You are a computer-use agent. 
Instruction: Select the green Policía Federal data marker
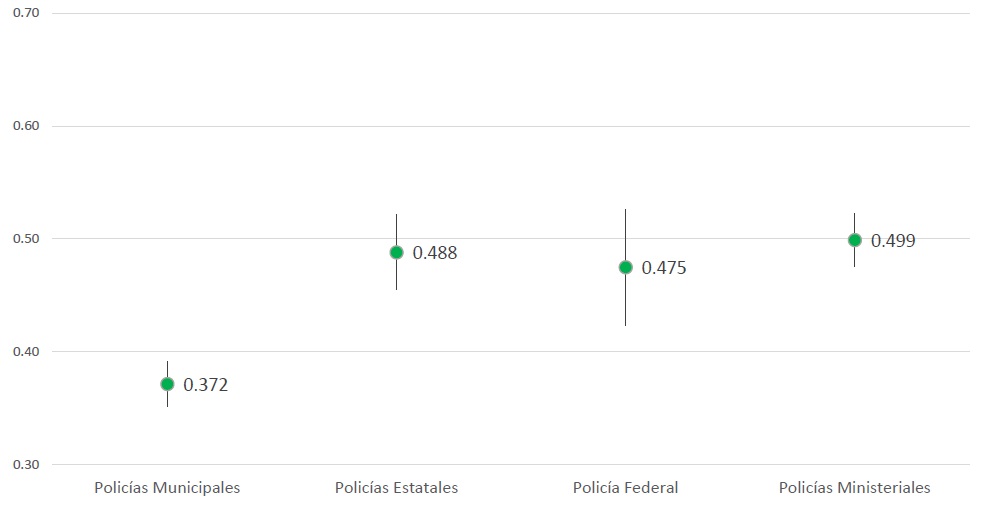click(x=626, y=267)
